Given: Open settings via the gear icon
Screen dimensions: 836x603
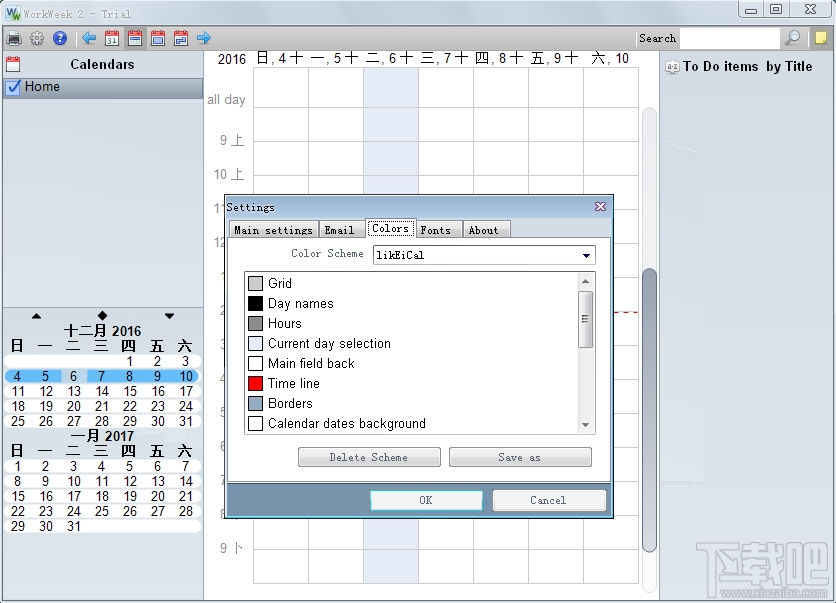Looking at the screenshot, I should (37, 38).
